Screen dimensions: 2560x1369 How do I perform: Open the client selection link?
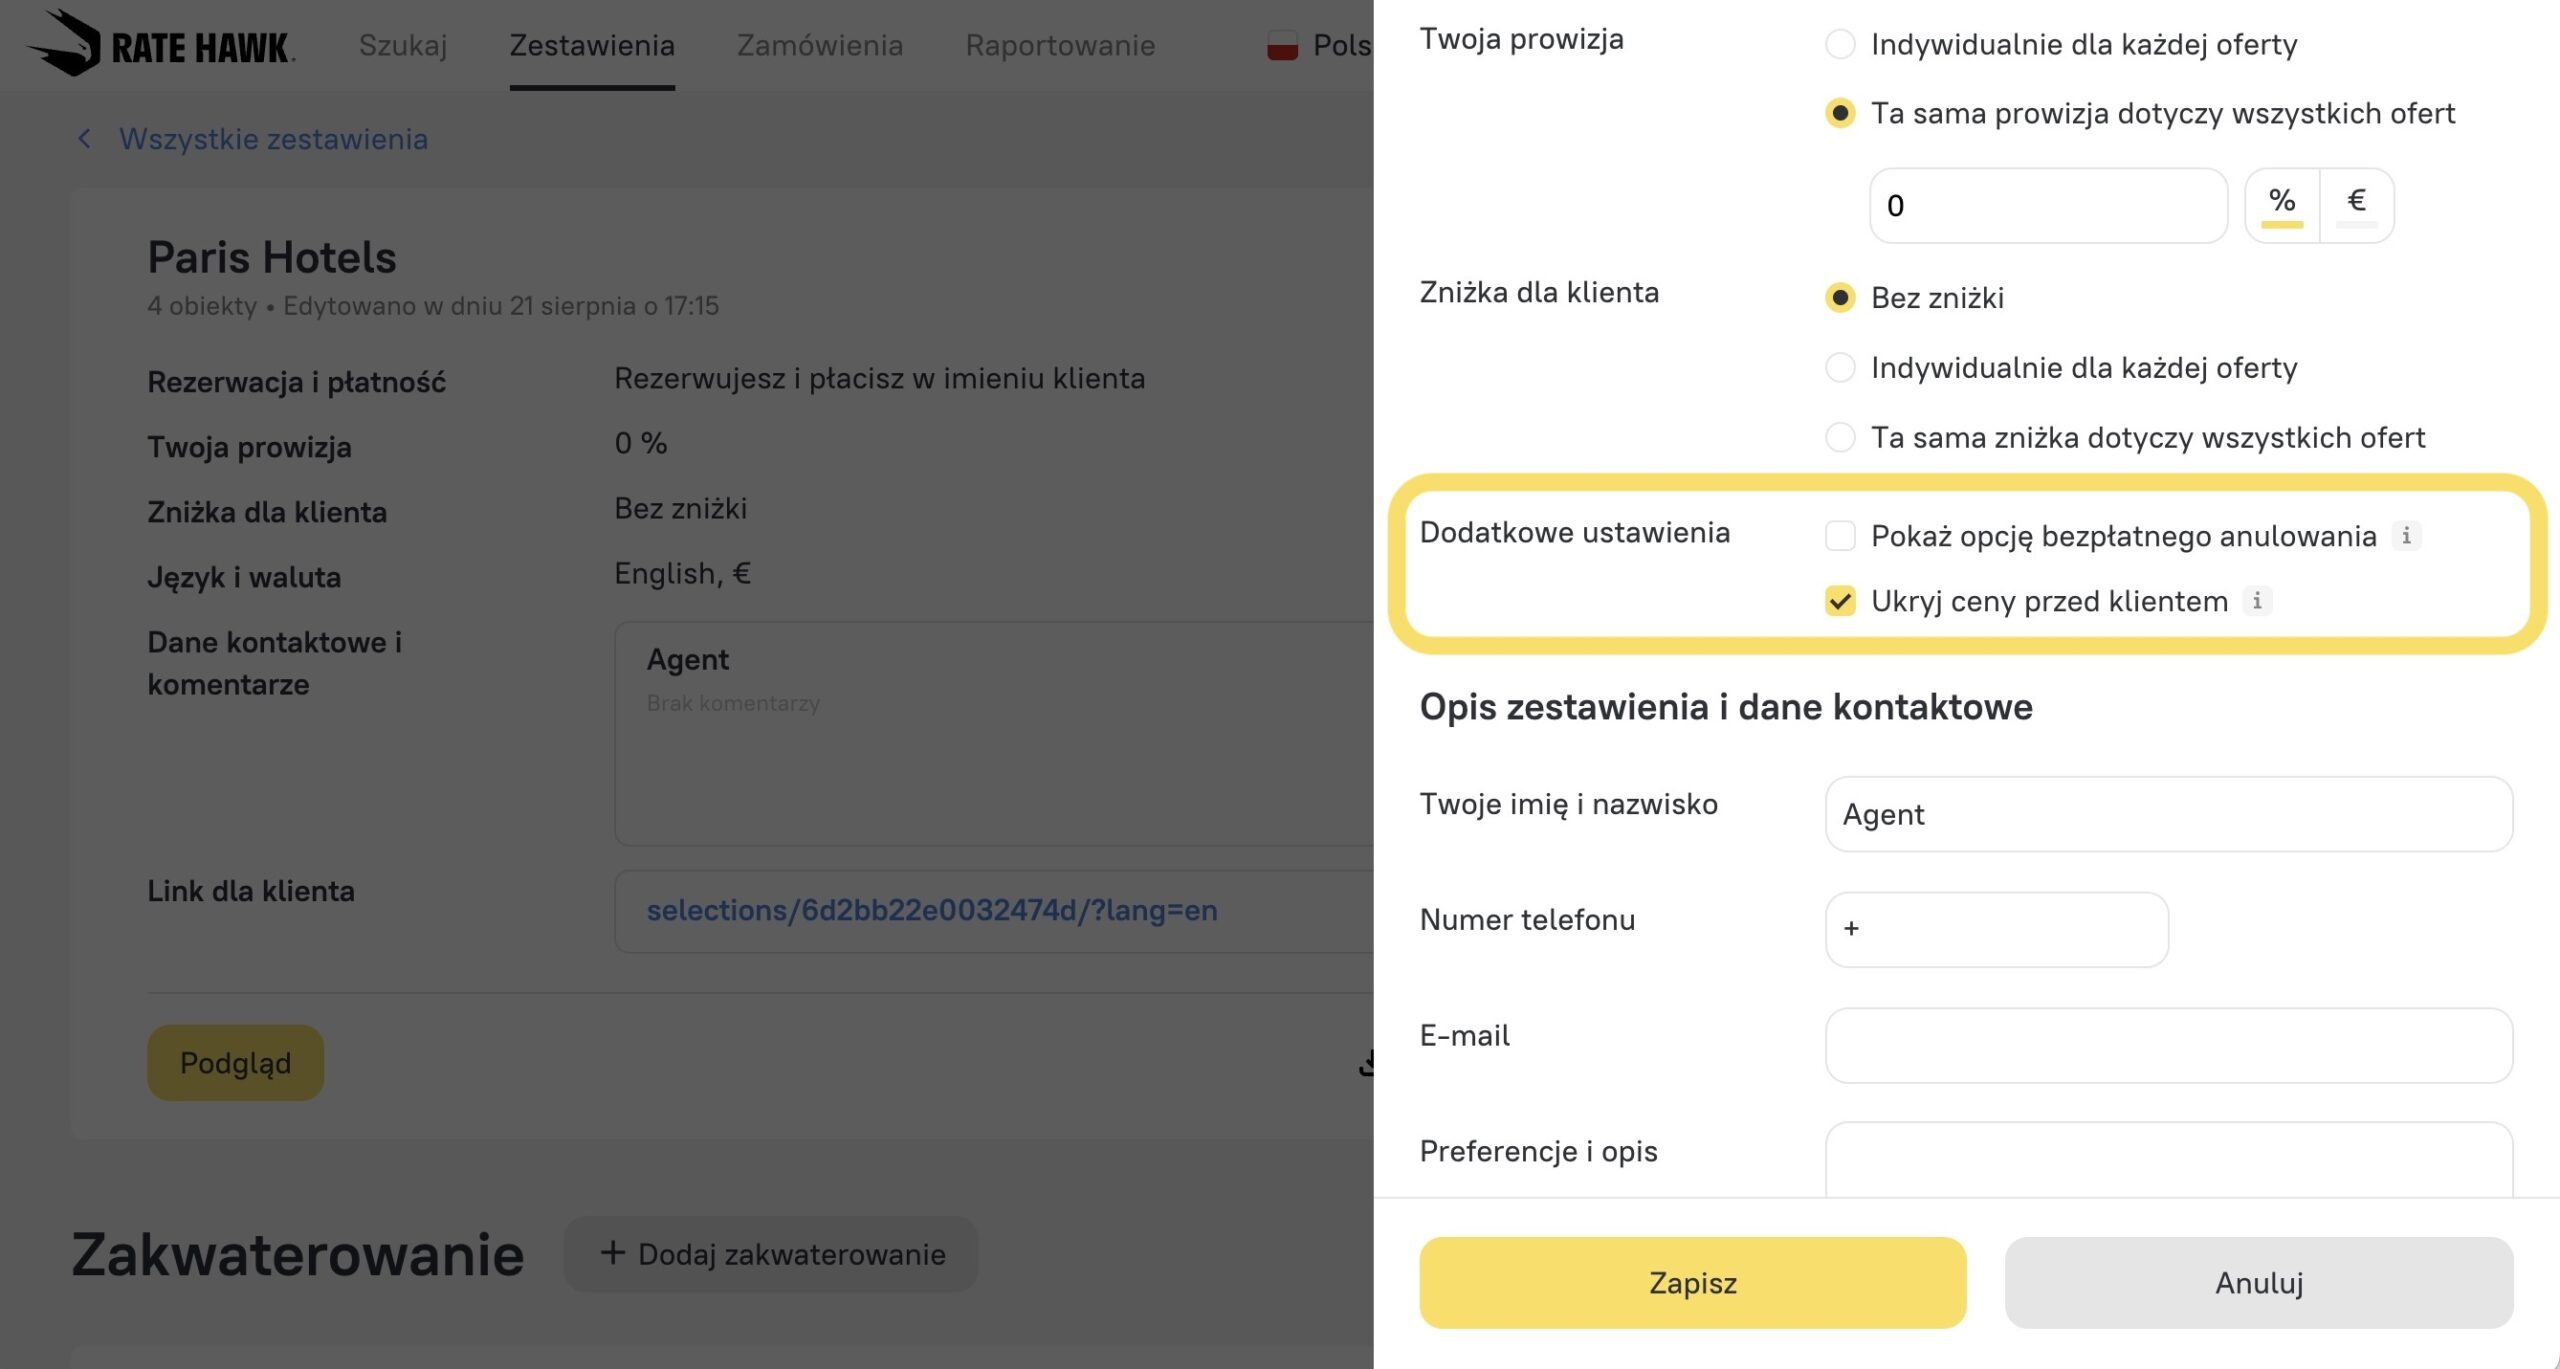931,910
